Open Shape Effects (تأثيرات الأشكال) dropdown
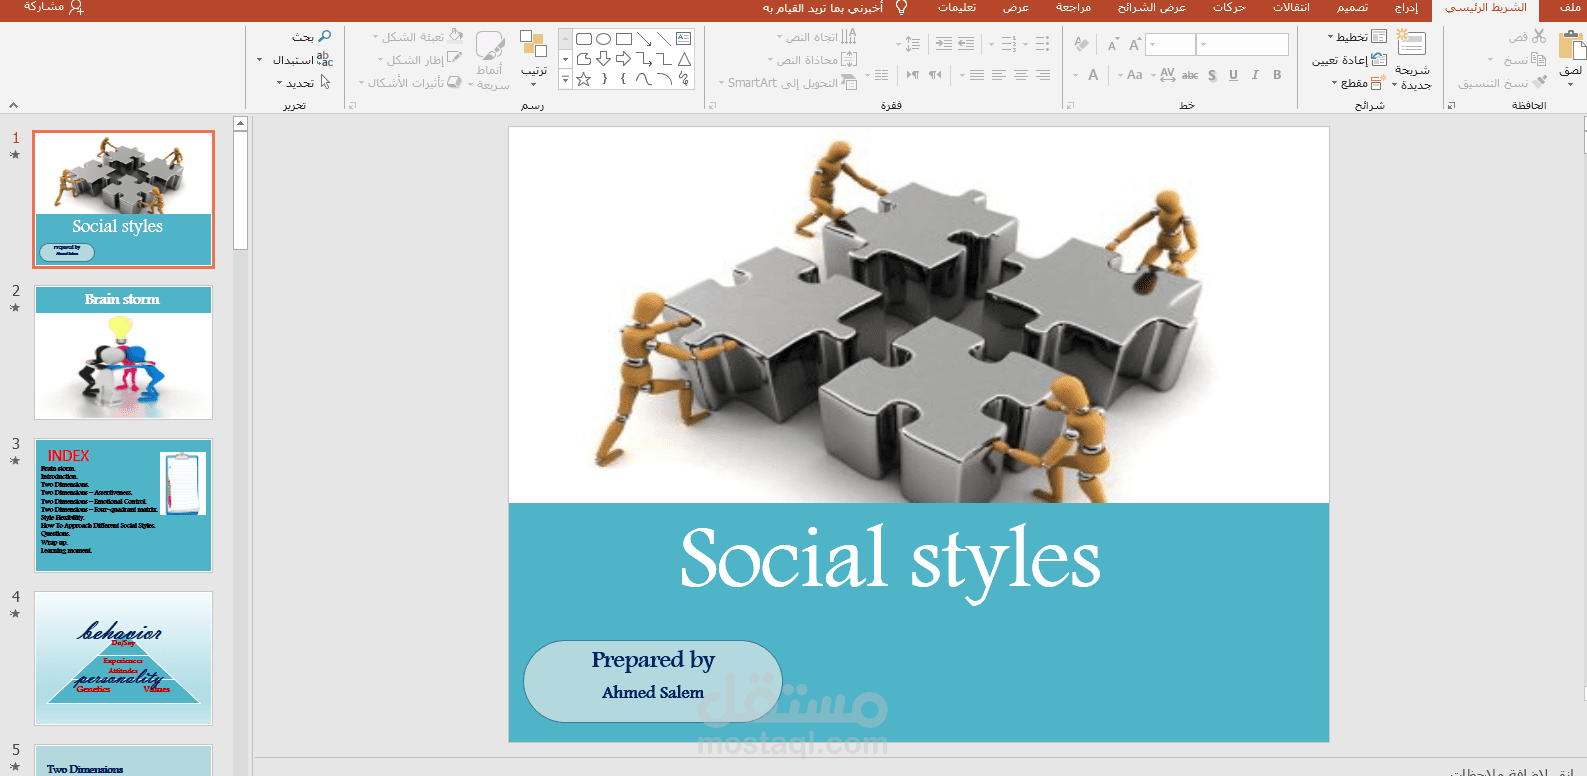This screenshot has width=1587, height=776. 411,83
